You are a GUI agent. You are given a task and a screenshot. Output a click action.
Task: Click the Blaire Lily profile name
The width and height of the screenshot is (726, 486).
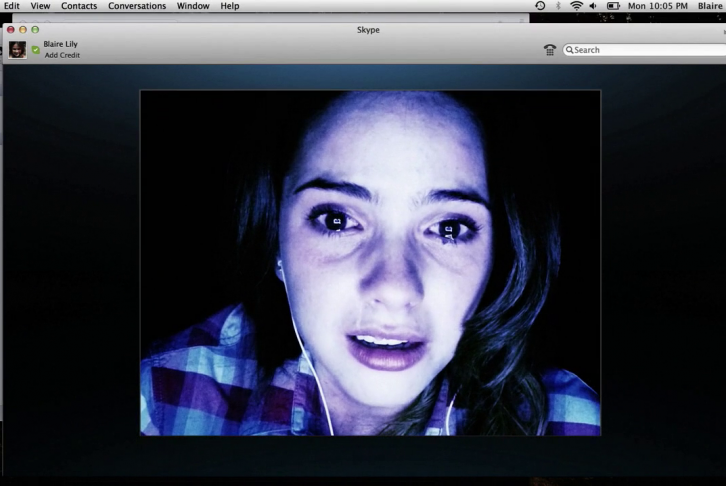click(61, 44)
